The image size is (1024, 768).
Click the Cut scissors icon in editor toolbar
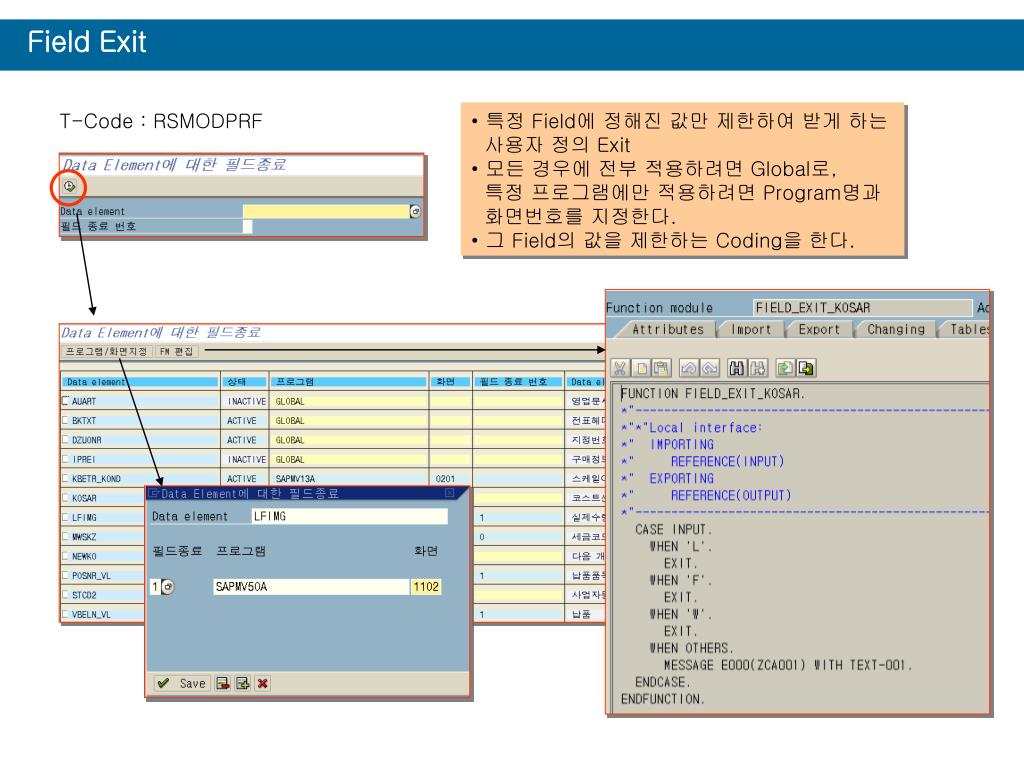point(620,368)
